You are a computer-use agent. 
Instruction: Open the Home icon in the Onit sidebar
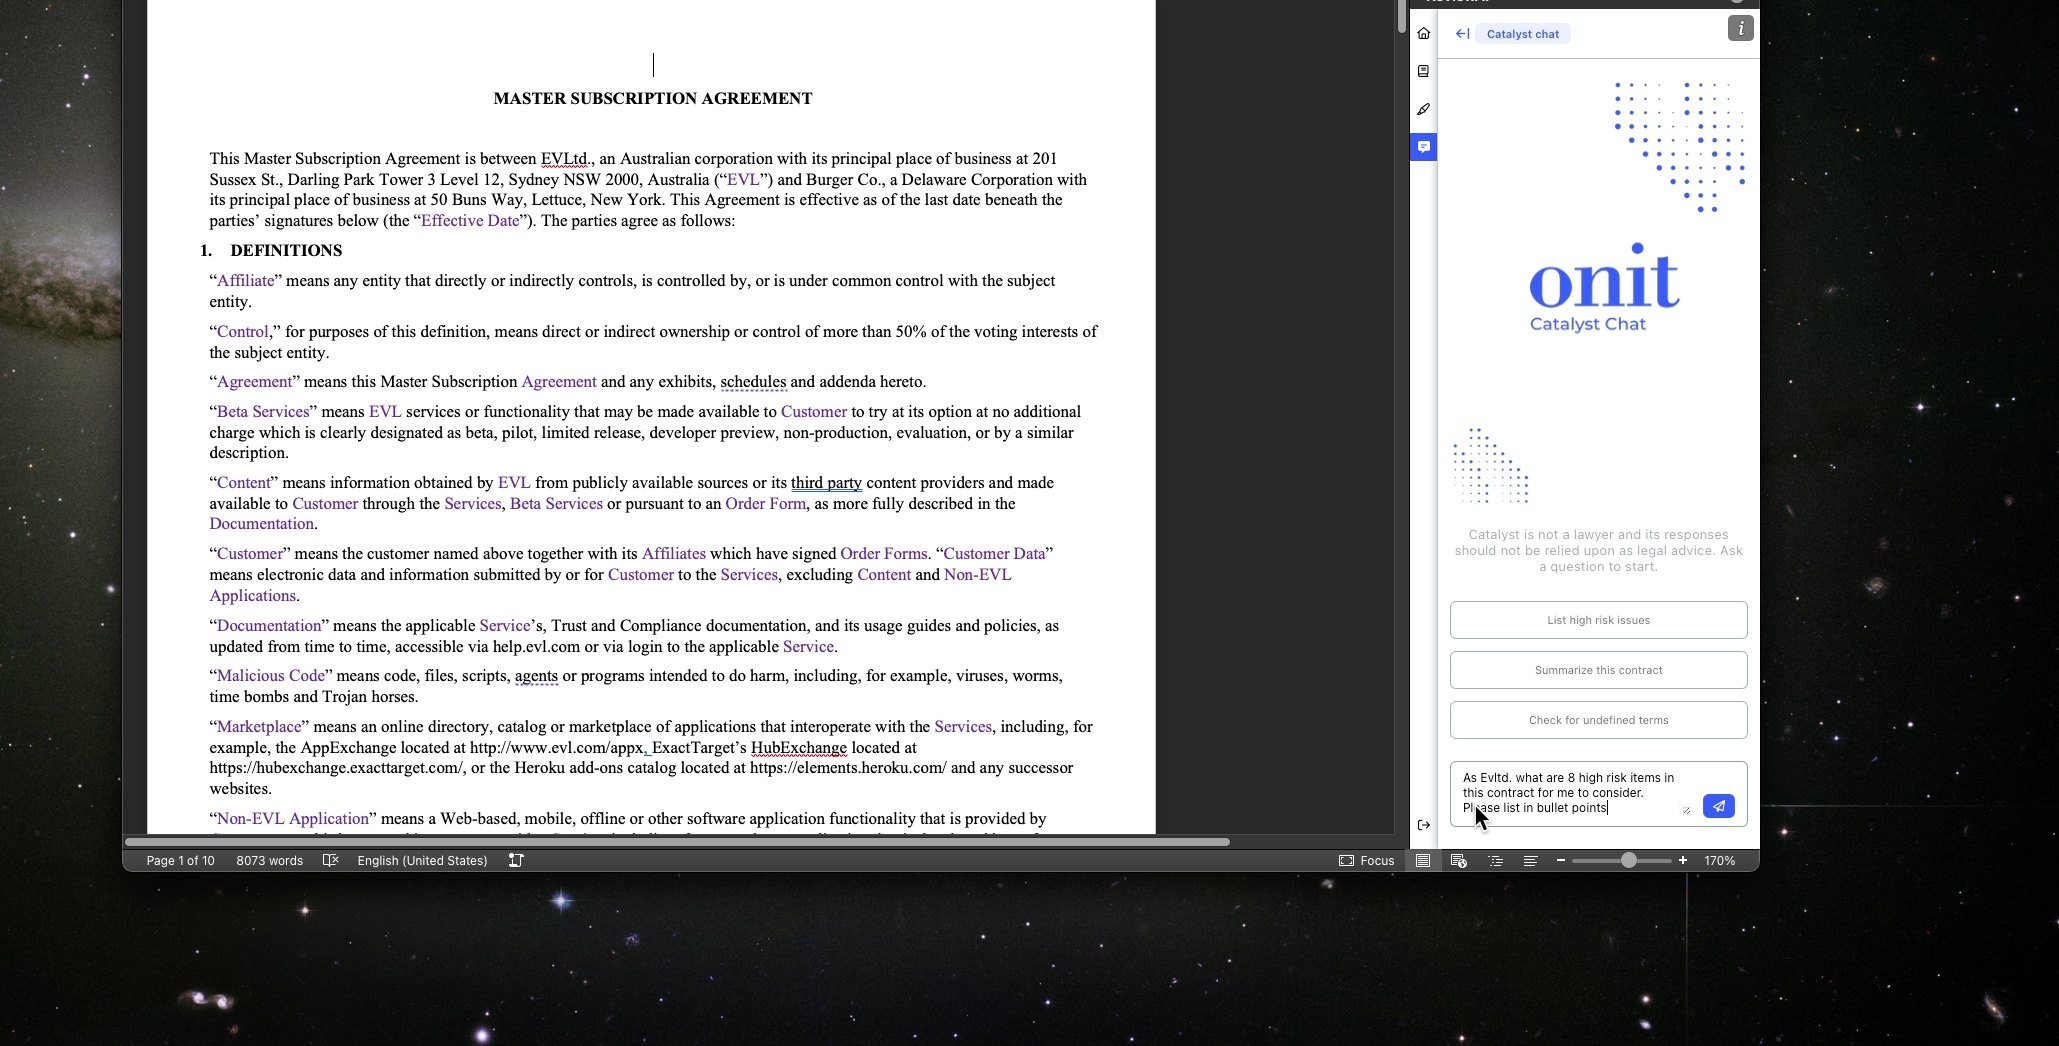coord(1424,33)
